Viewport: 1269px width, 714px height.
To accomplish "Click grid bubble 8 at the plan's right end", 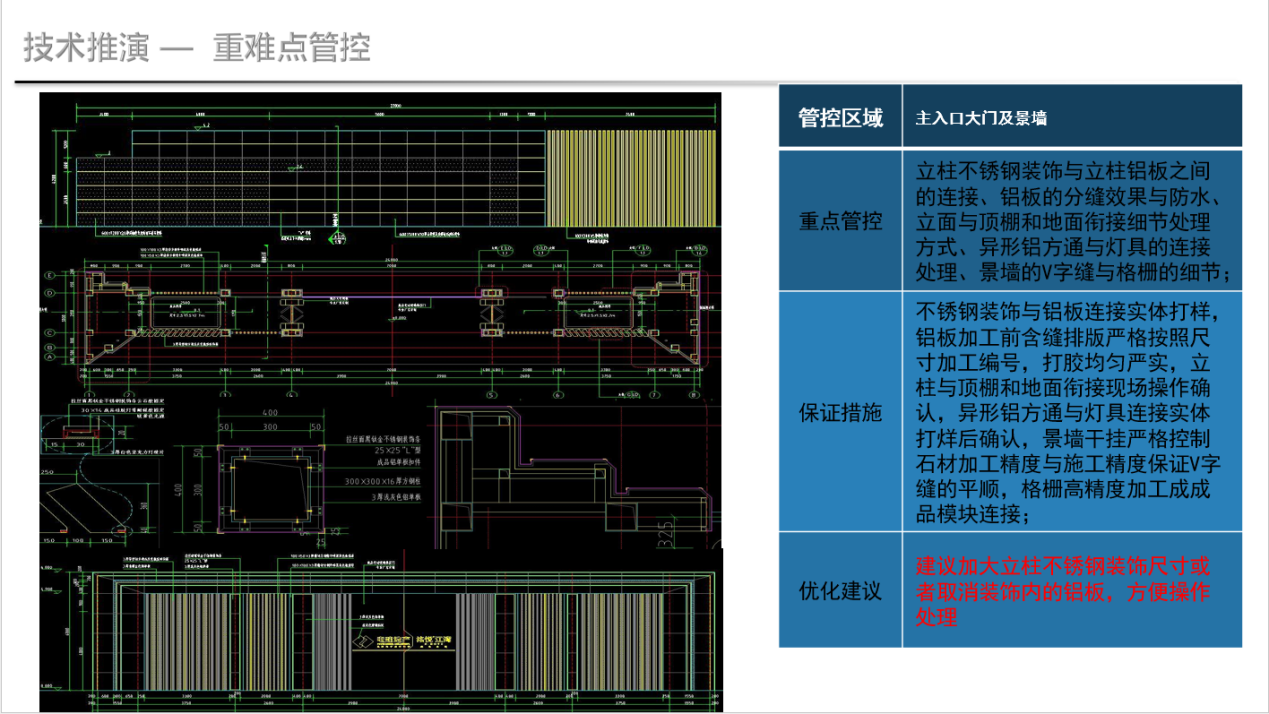I will (695, 395).
